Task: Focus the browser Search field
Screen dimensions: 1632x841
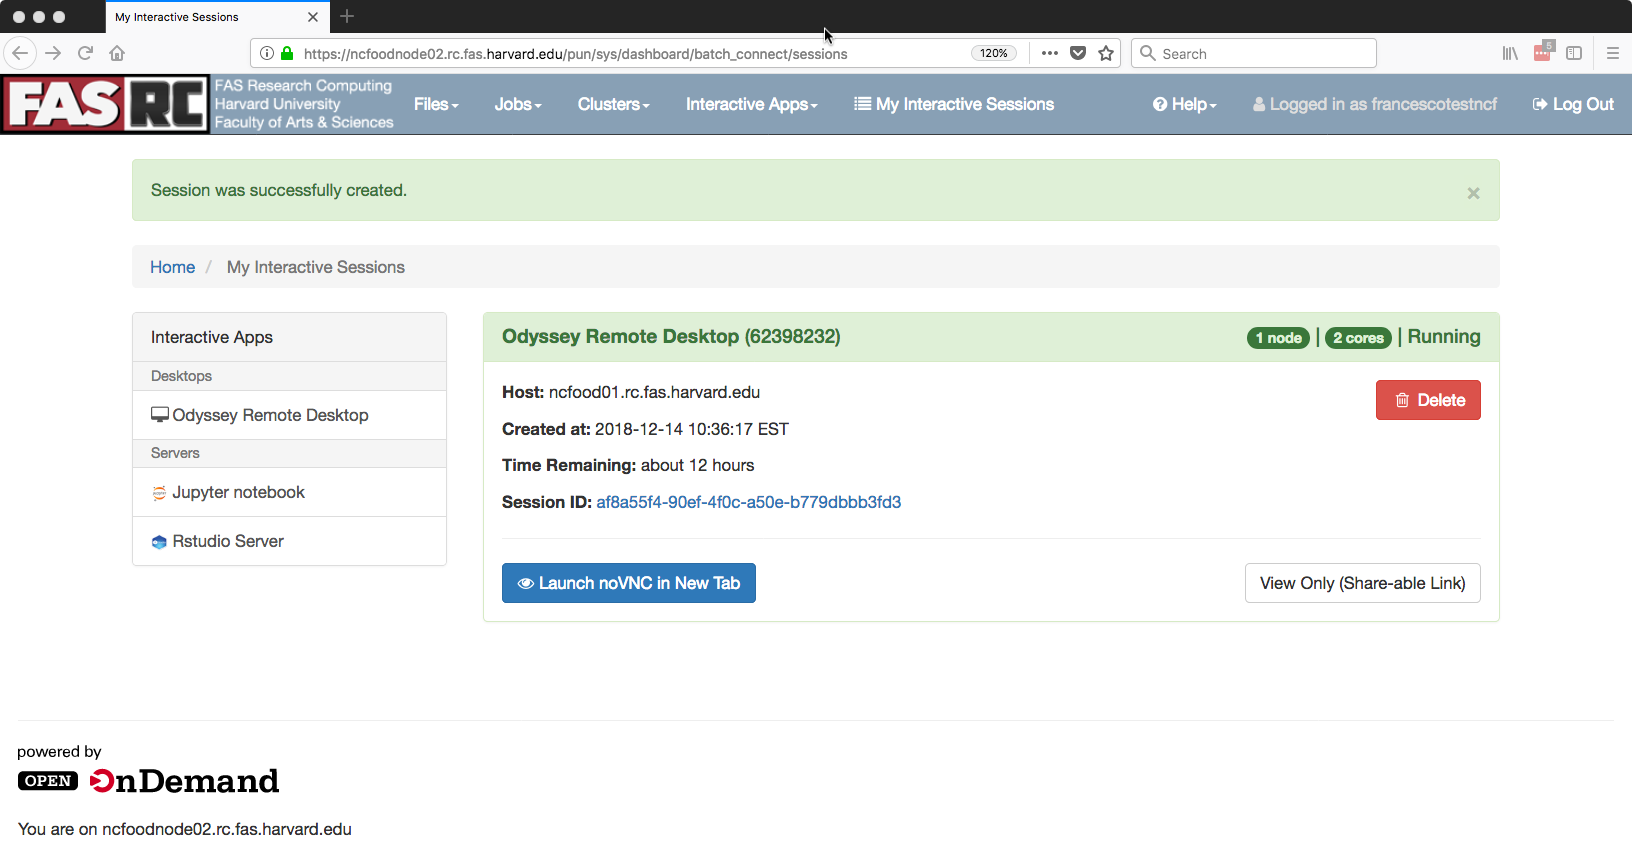Action: 1254,53
